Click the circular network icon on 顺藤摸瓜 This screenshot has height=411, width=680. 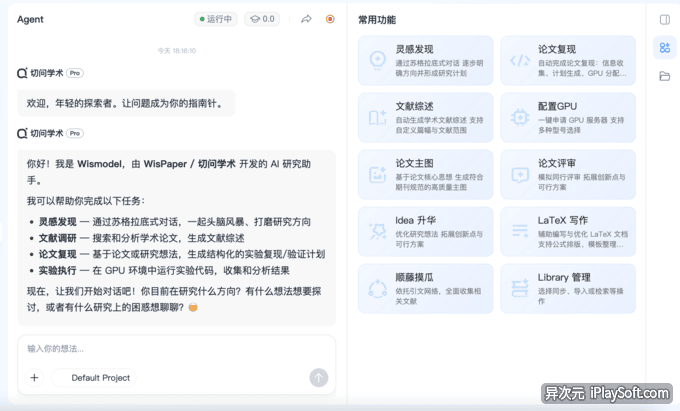(377, 289)
